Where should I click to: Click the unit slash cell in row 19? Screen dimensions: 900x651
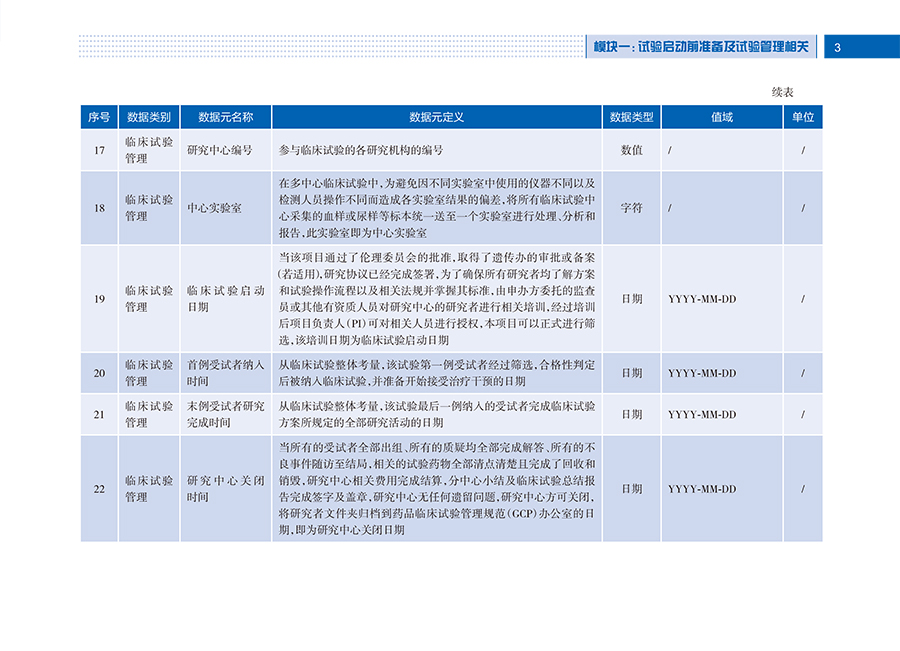[x=803, y=299]
